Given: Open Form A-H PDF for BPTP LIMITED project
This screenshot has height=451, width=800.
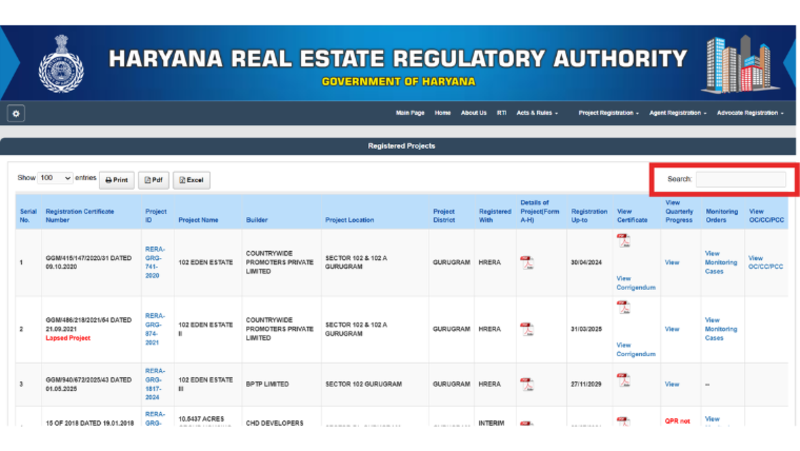Looking at the screenshot, I should pos(527,384).
